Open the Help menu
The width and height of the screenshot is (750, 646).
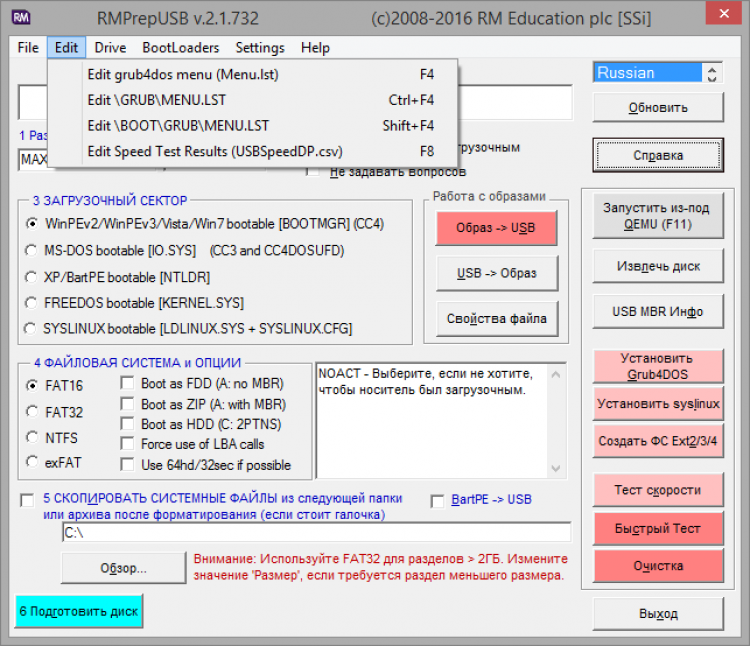click(x=315, y=48)
